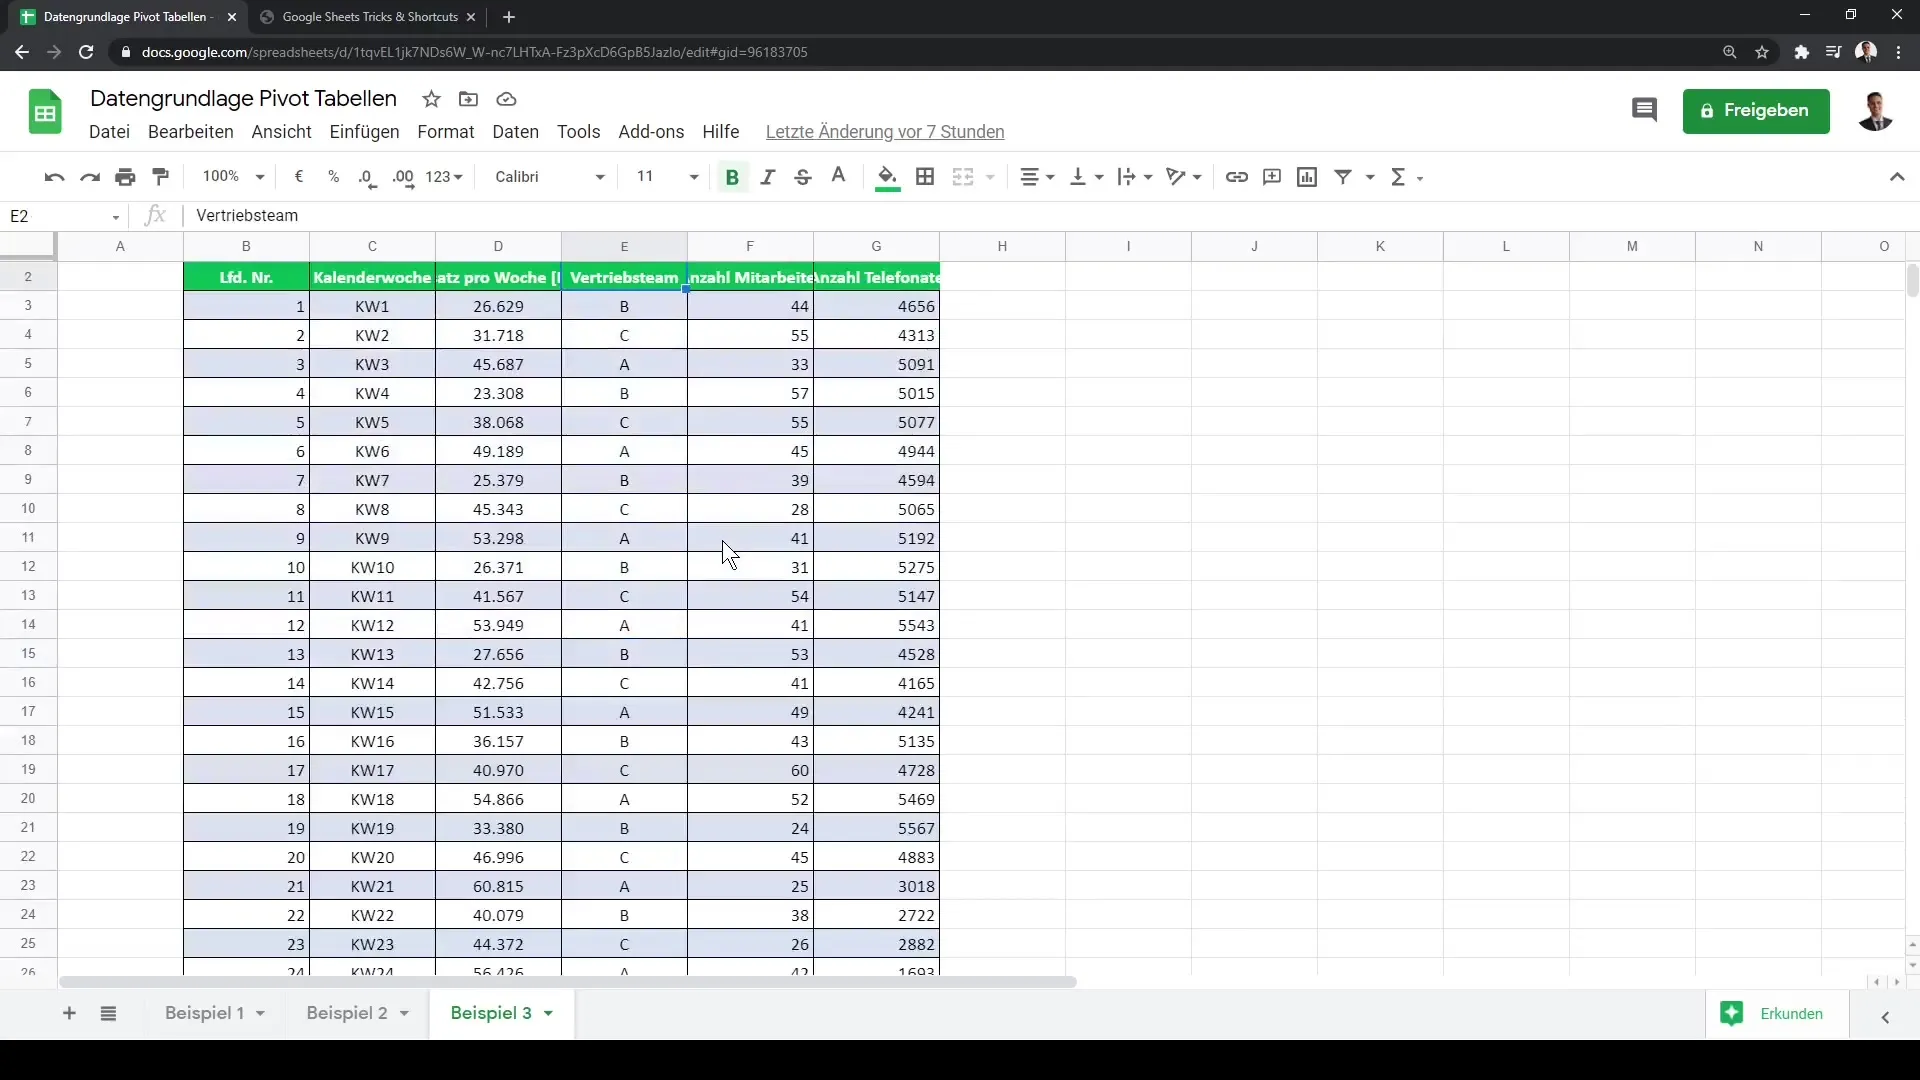Select cell containing KW9
Screen dimensions: 1920x1080
click(x=372, y=538)
